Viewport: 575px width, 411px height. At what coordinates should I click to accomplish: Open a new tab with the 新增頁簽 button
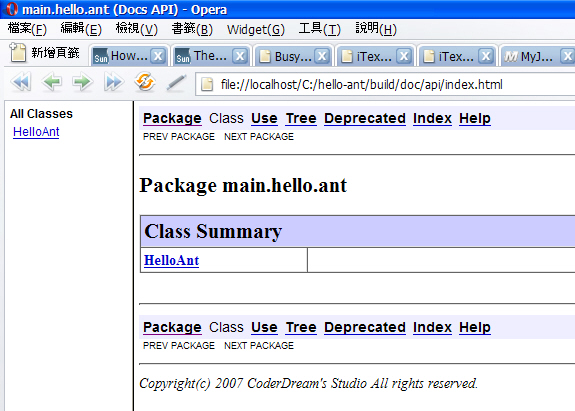tap(44, 53)
